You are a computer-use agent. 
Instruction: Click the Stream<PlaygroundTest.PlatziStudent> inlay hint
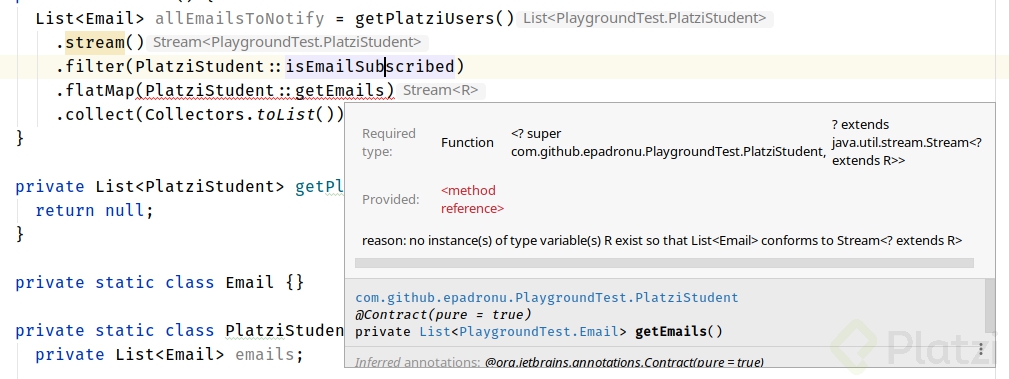[287, 42]
